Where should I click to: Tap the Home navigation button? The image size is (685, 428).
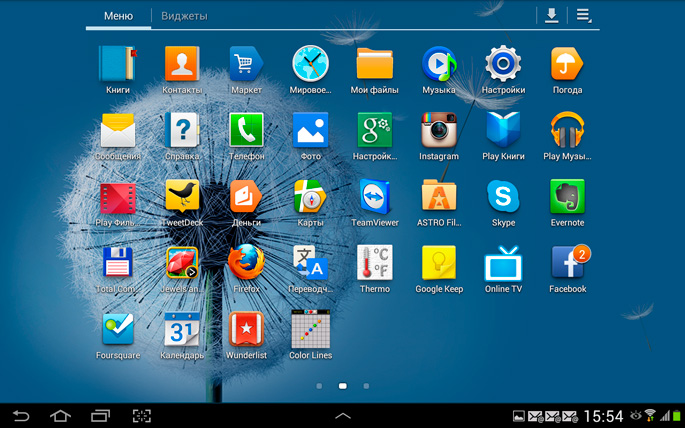tap(60, 416)
